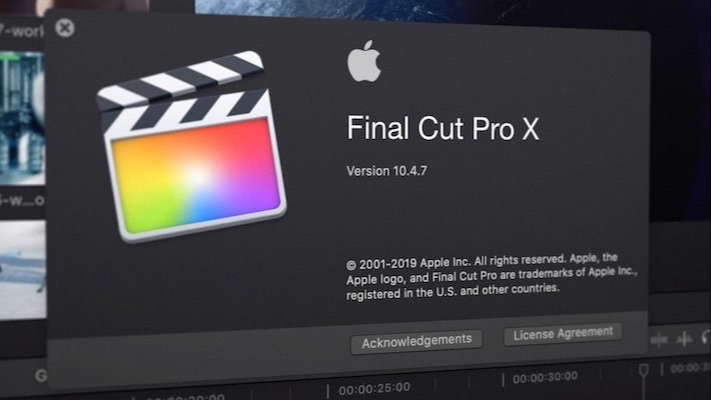This screenshot has width=711, height=400.
Task: Toggle the headphones solo icon
Action: (x=706, y=337)
